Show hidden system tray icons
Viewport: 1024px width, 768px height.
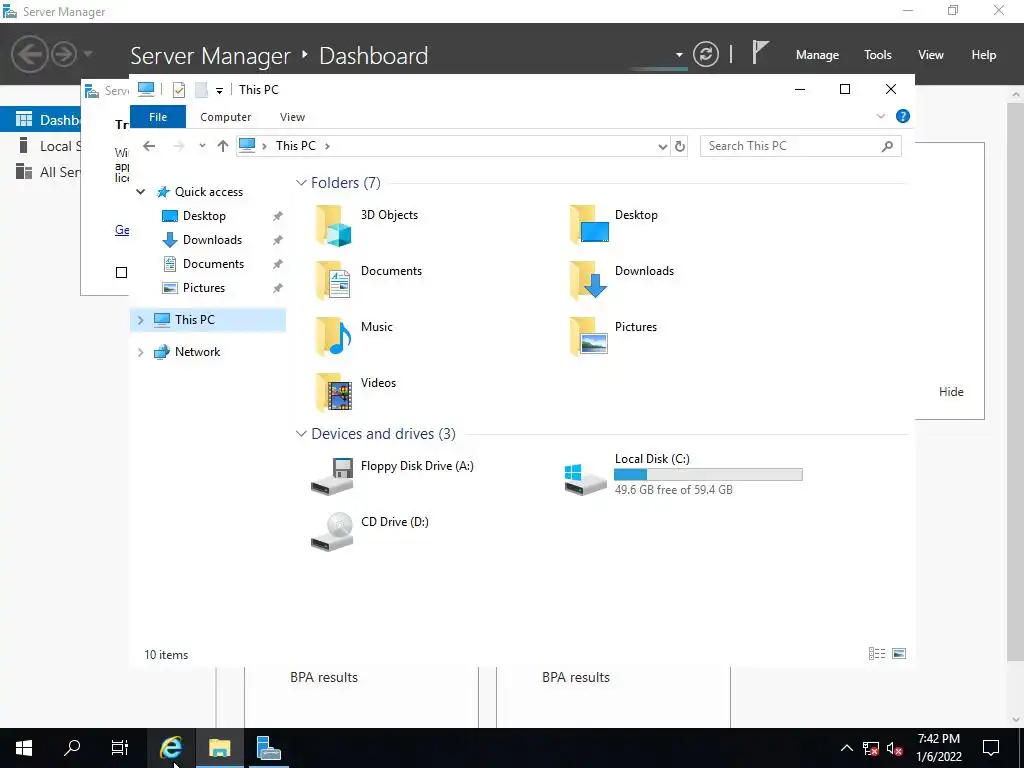pos(846,748)
